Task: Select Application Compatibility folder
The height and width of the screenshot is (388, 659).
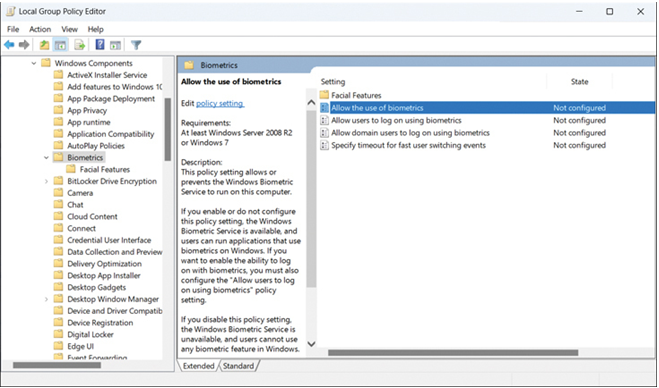Action: [x=111, y=134]
